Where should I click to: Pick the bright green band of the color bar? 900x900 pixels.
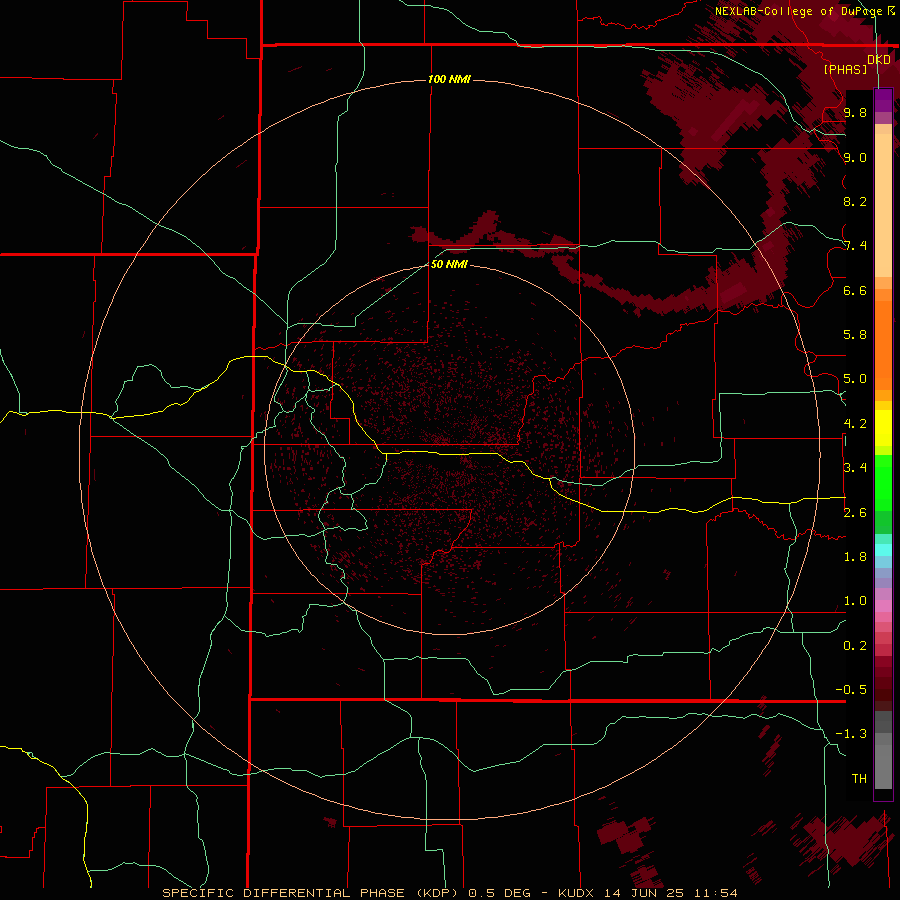883,482
